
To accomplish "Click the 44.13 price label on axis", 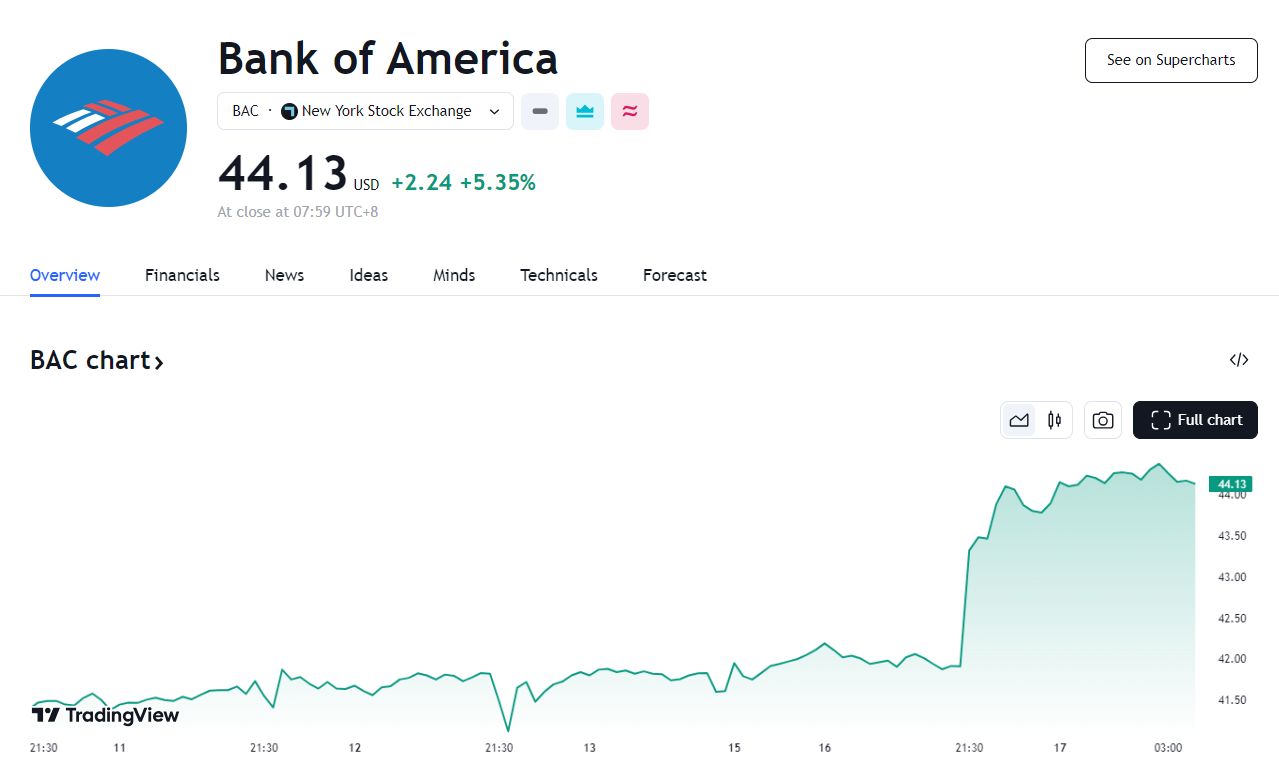I will [1230, 485].
